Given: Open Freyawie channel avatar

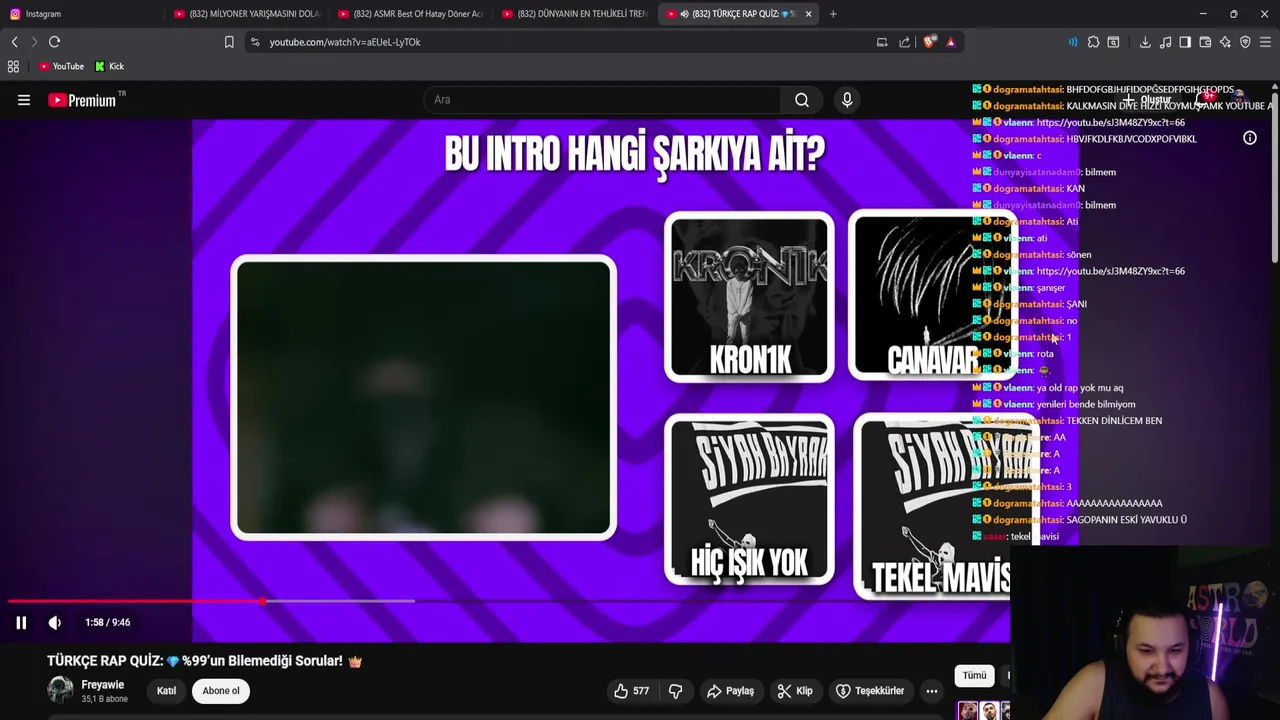Looking at the screenshot, I should tap(61, 690).
